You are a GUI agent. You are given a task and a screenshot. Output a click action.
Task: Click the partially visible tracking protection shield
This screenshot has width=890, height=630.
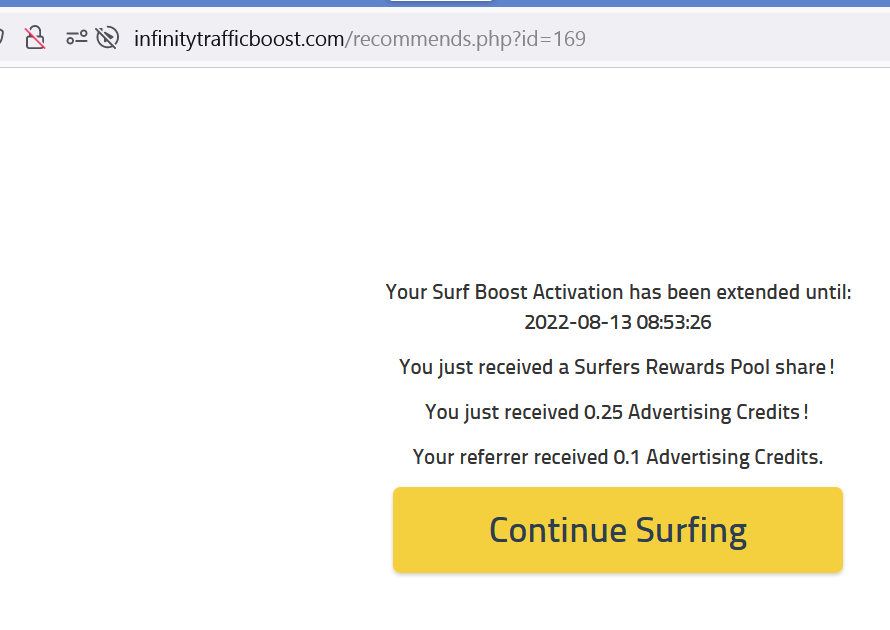tap(2, 38)
